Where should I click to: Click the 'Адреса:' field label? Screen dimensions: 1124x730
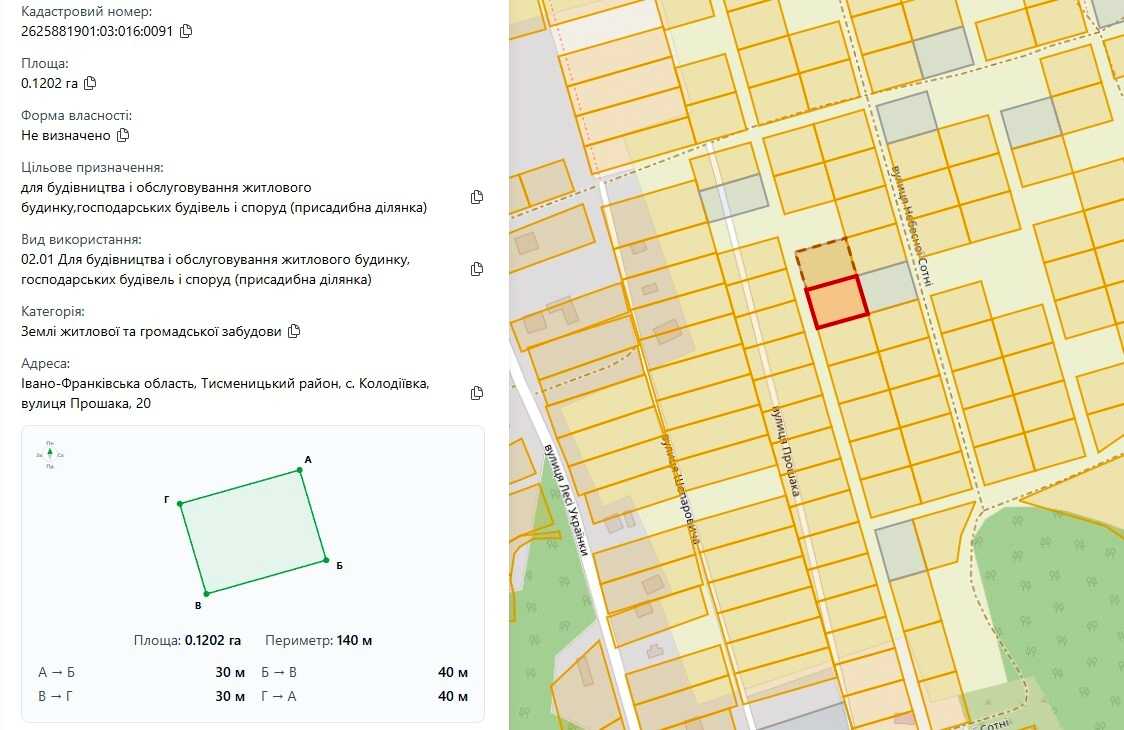[x=46, y=364]
